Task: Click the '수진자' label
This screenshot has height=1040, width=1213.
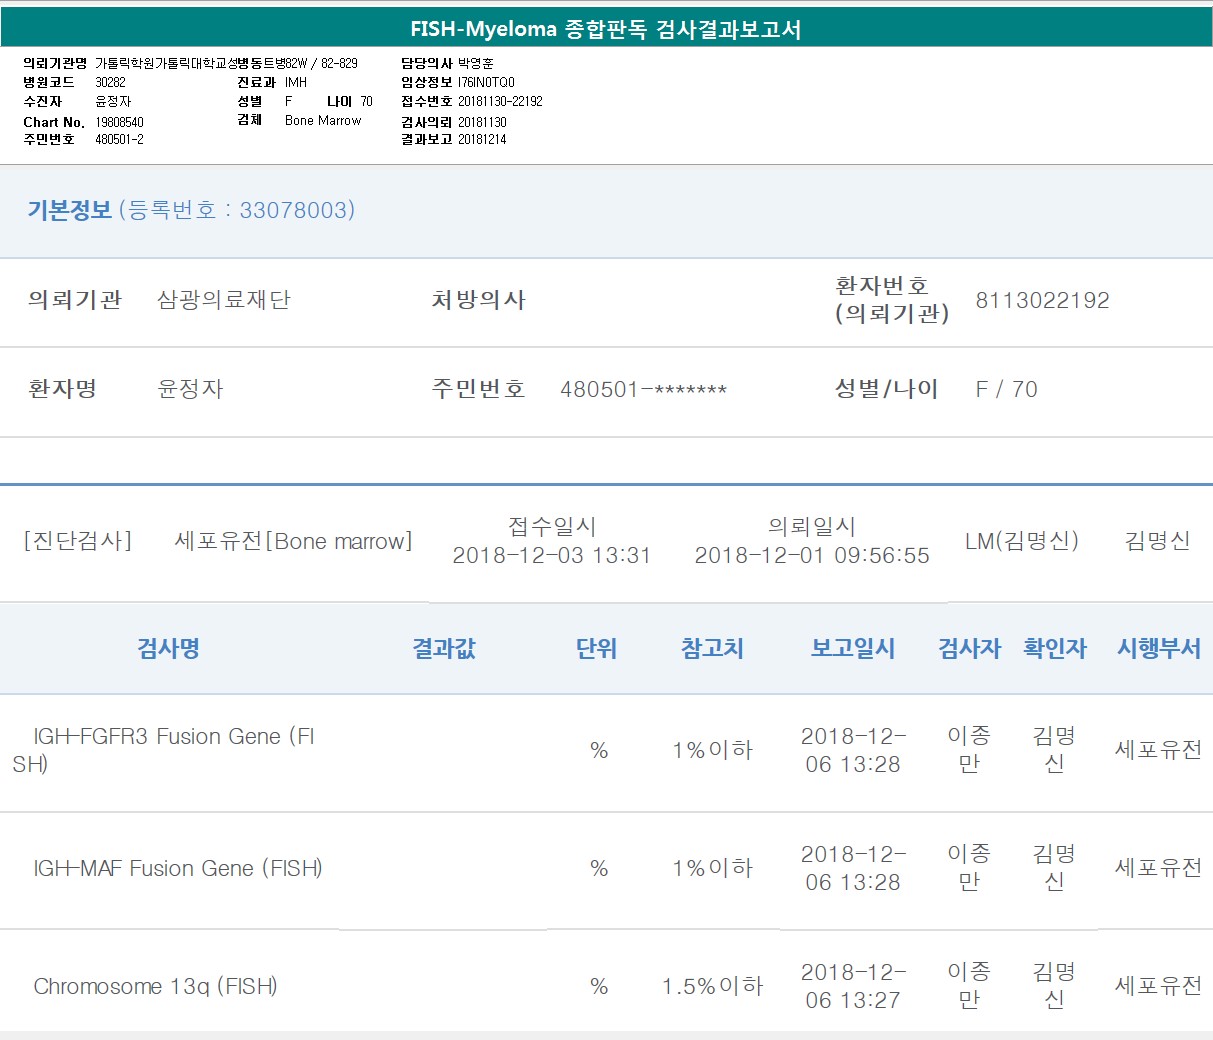Action: [43, 101]
